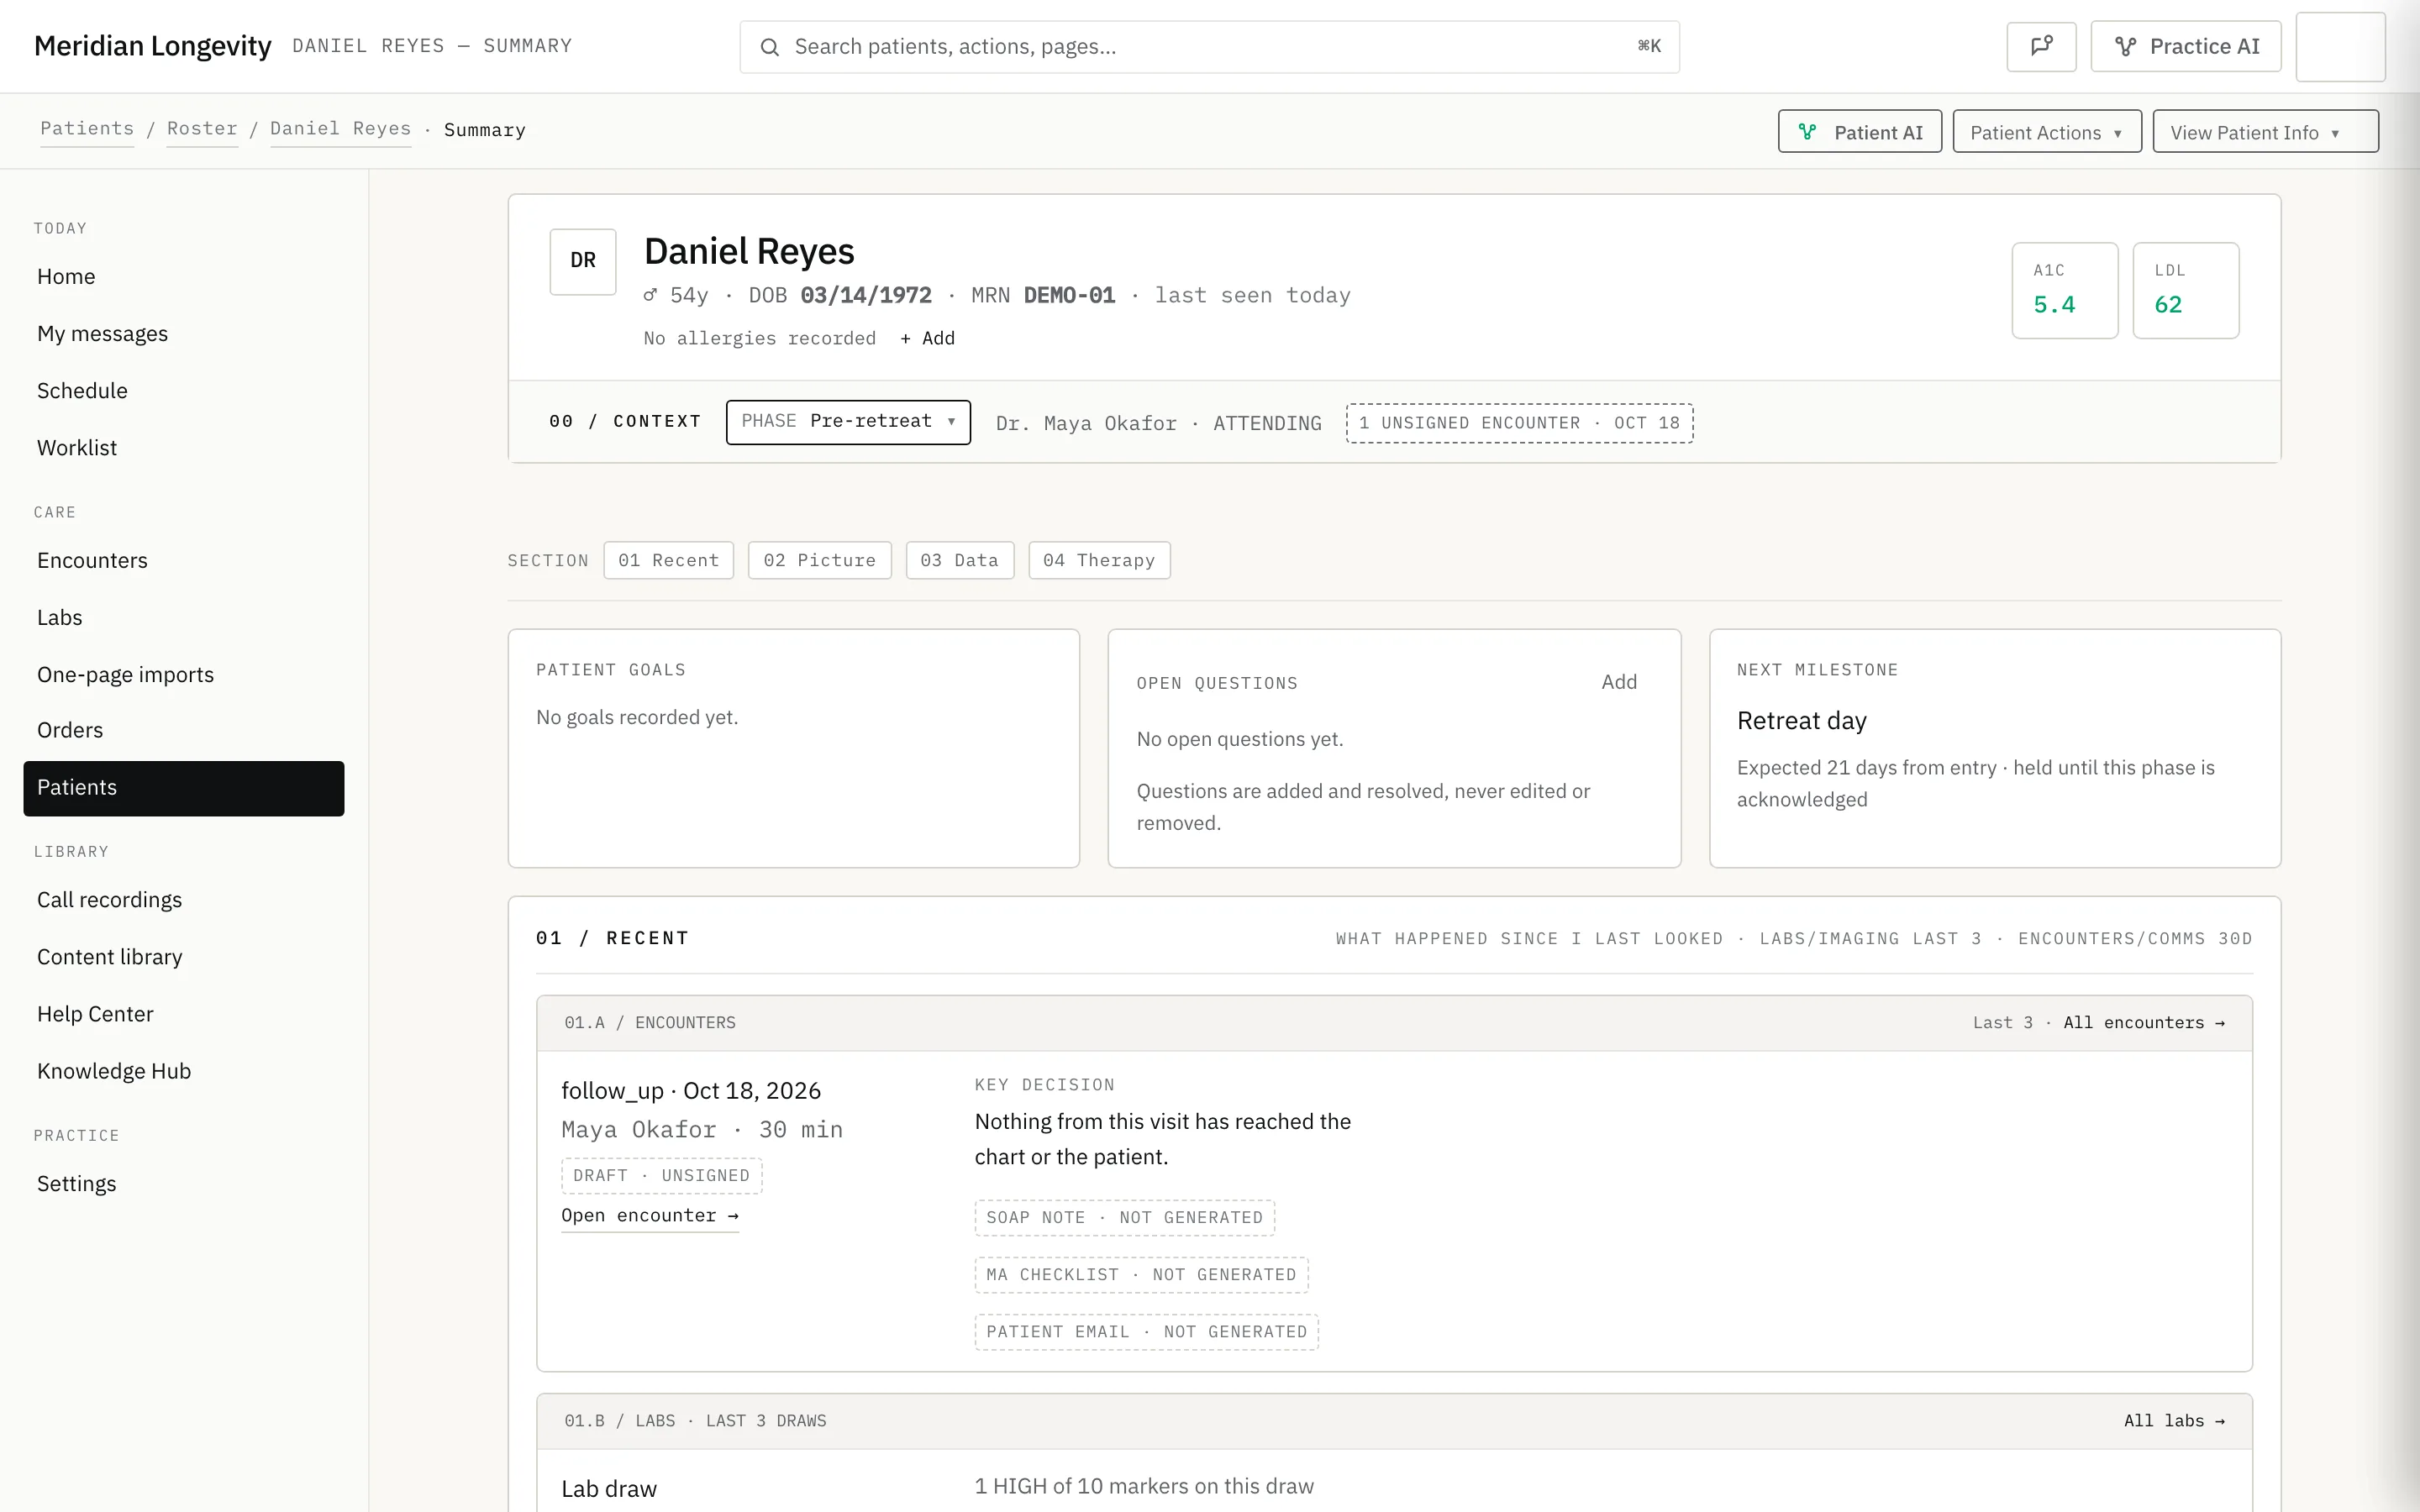The width and height of the screenshot is (2420, 1512).
Task: Click the 1 Unsigned Encounter badge
Action: [x=1519, y=423]
